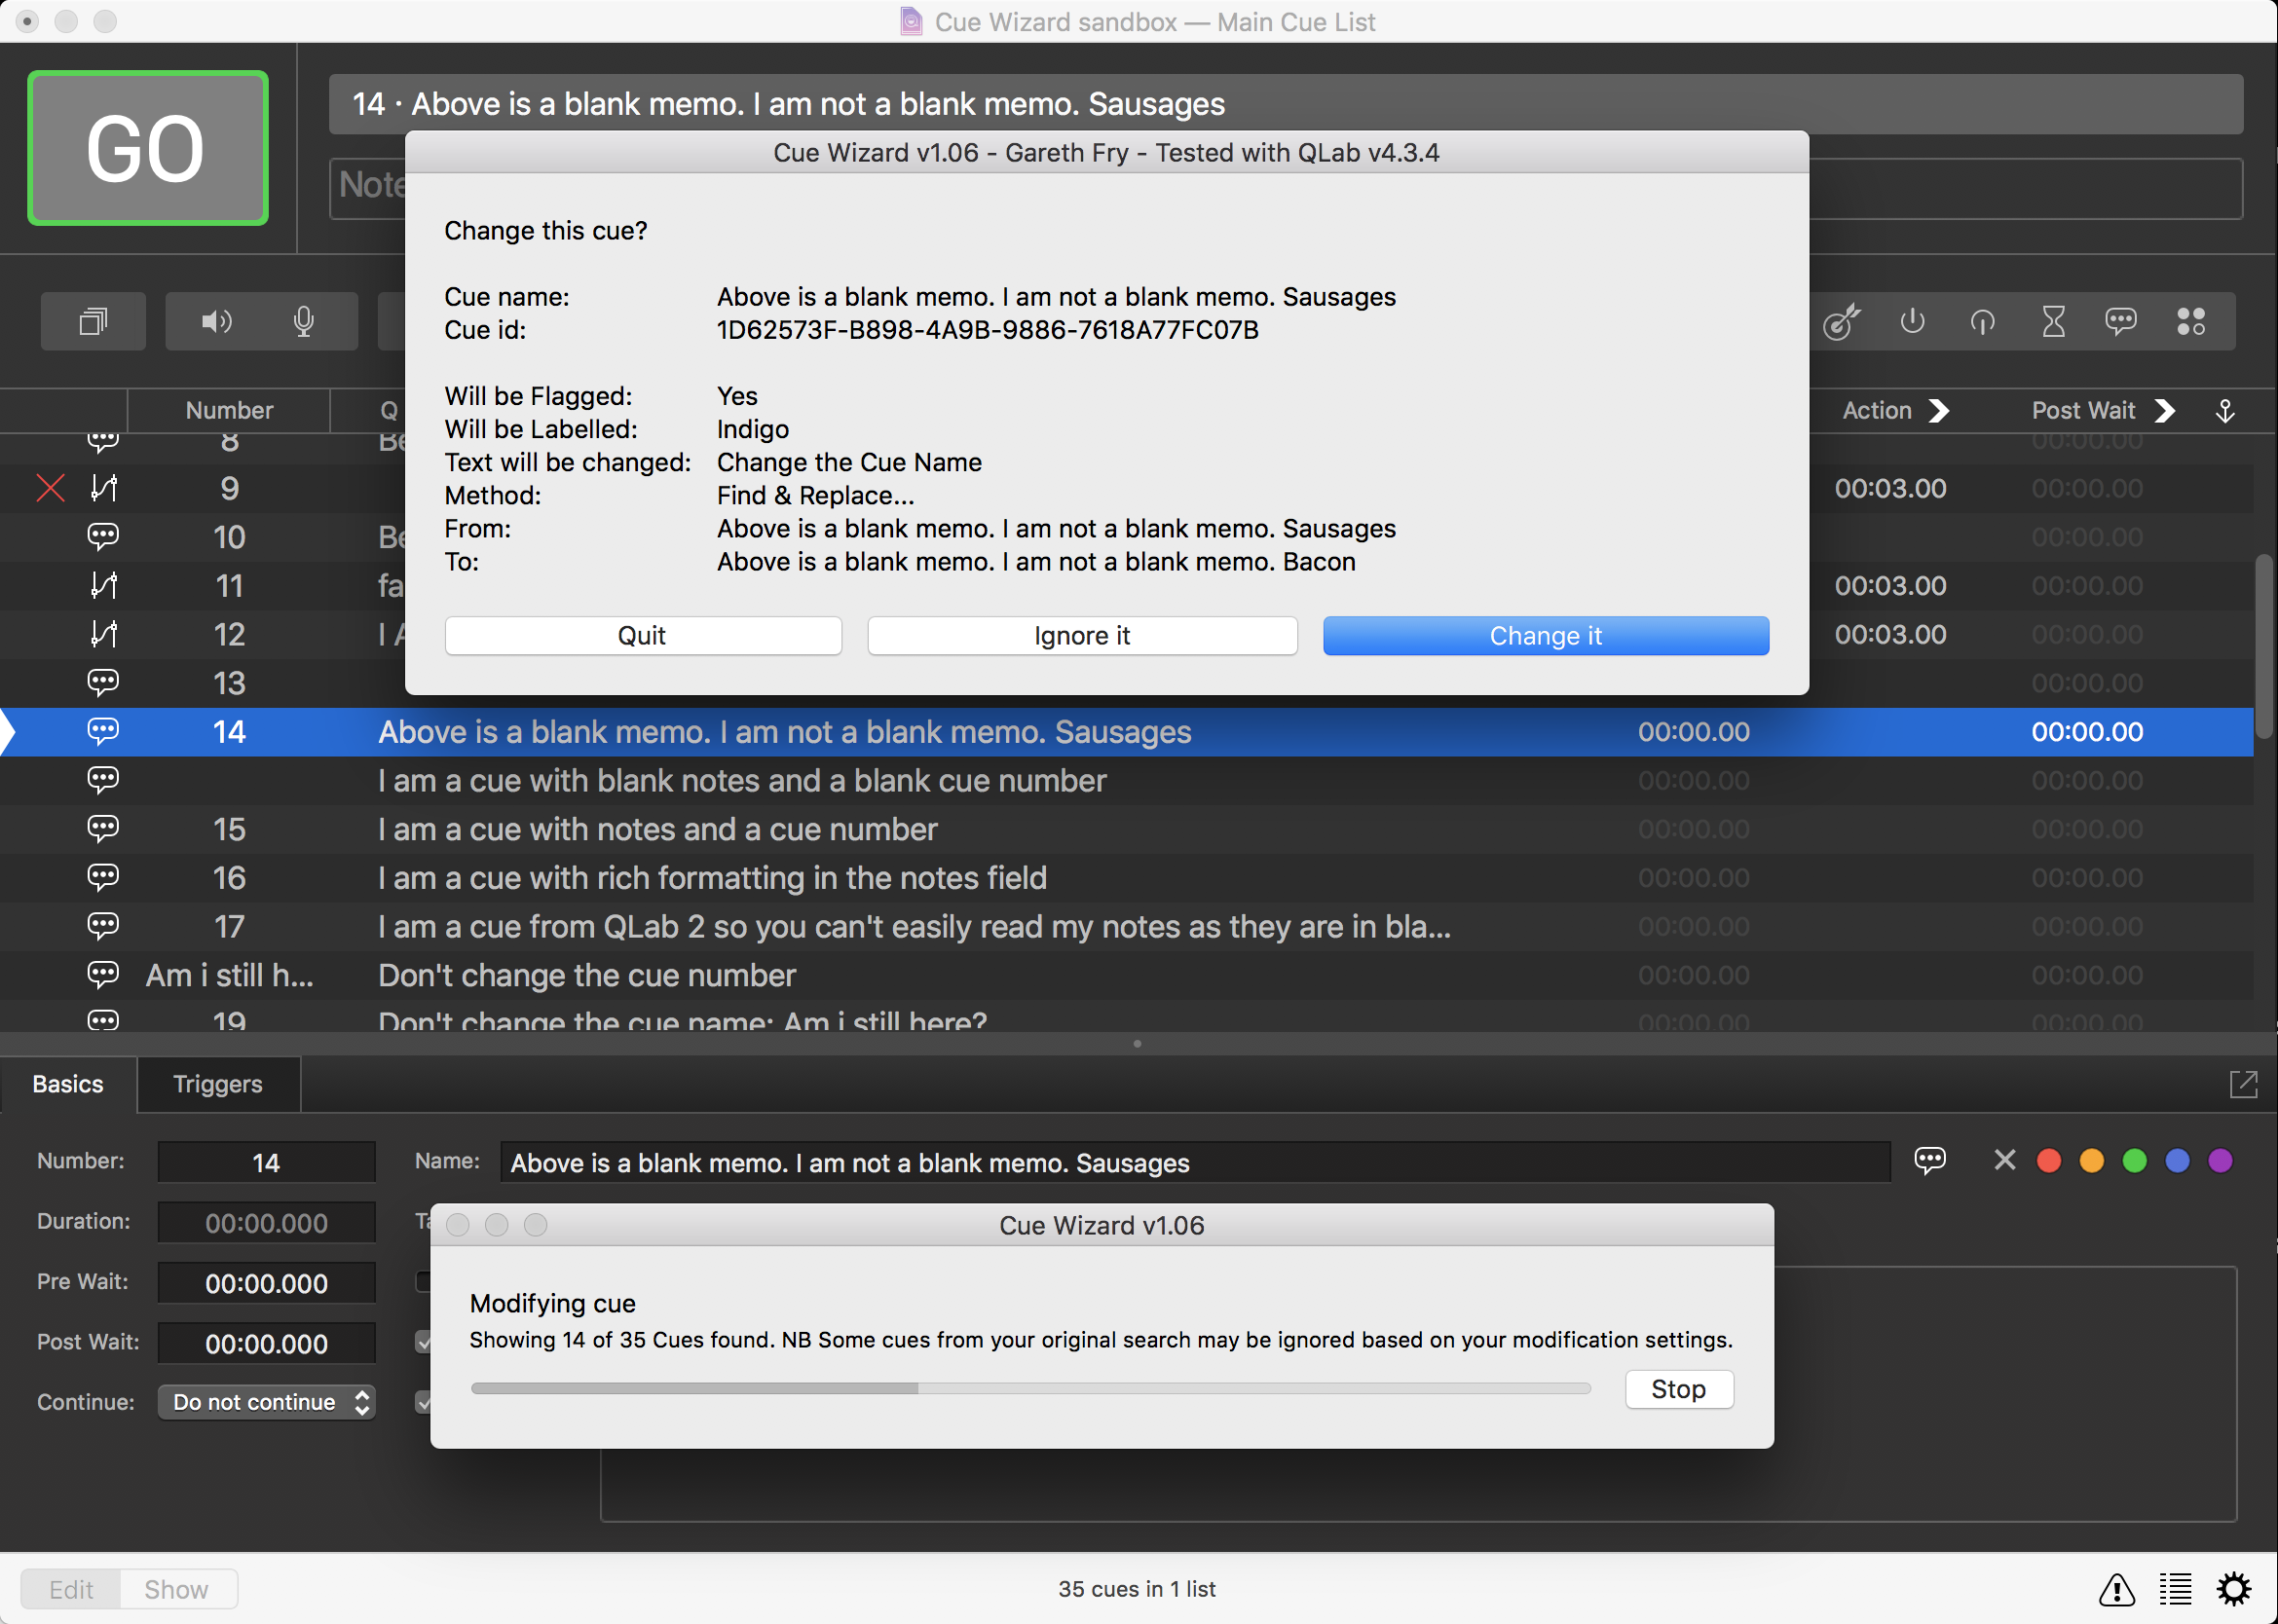This screenshot has height=1624, width=2278.
Task: Click the QLab document icon in title bar
Action: (x=910, y=21)
